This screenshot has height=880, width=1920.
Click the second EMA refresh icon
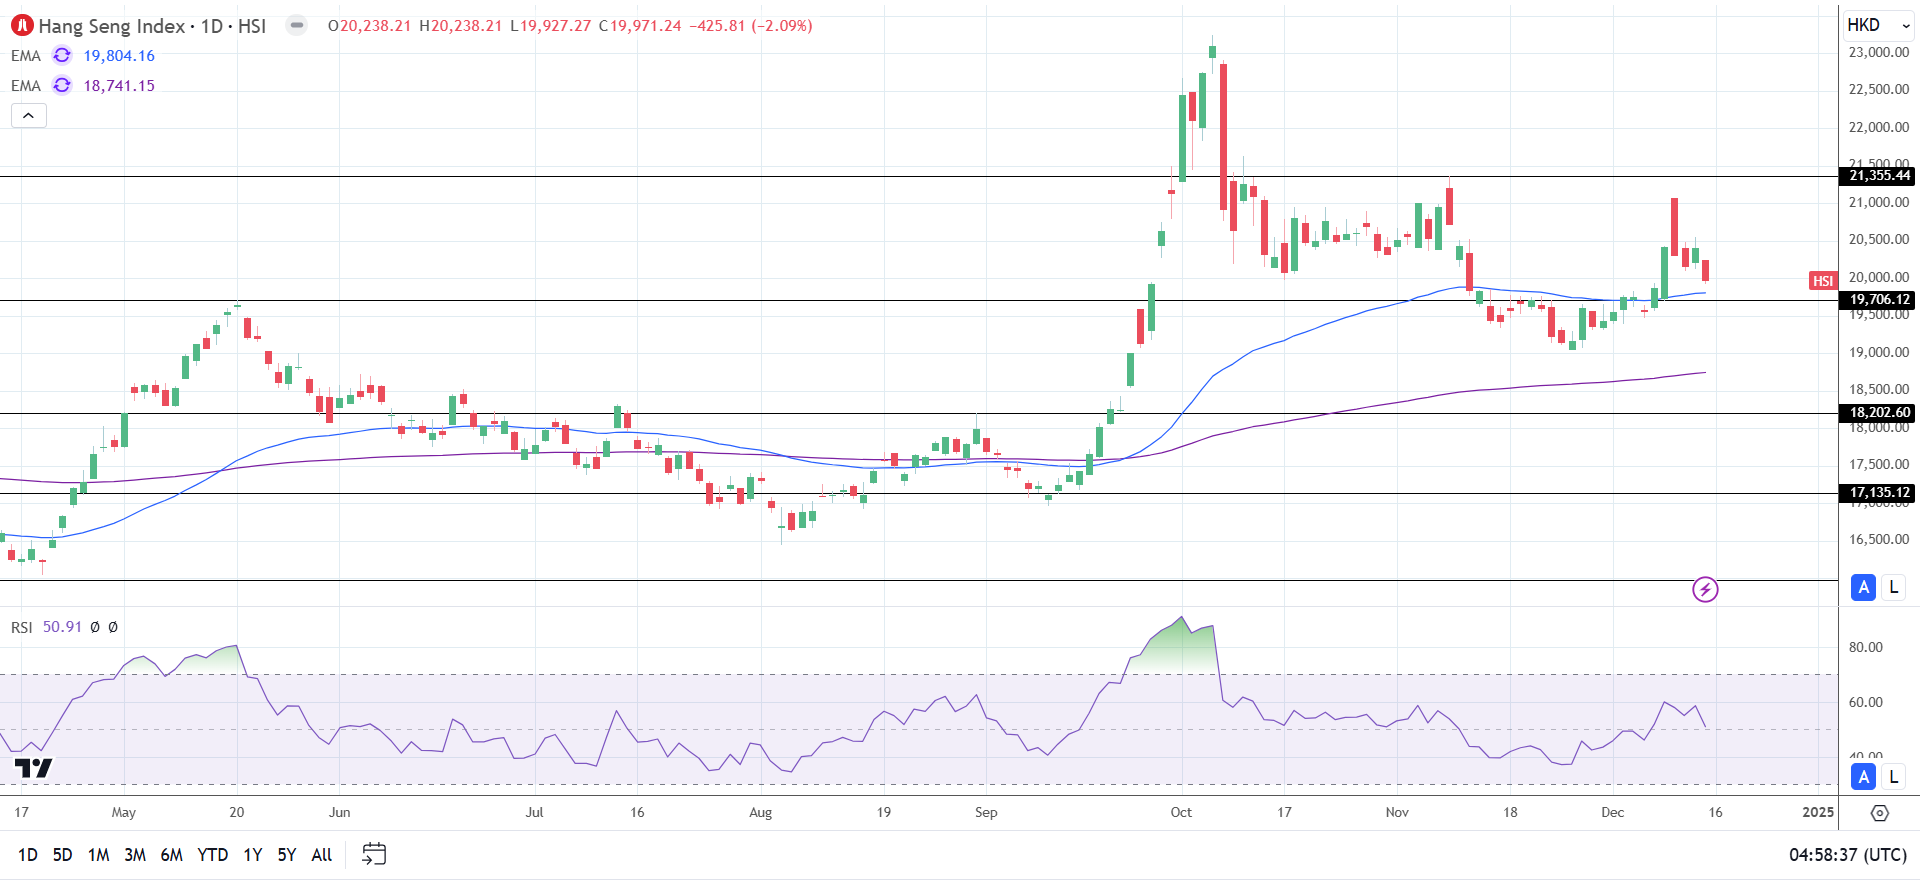pyautogui.click(x=62, y=86)
